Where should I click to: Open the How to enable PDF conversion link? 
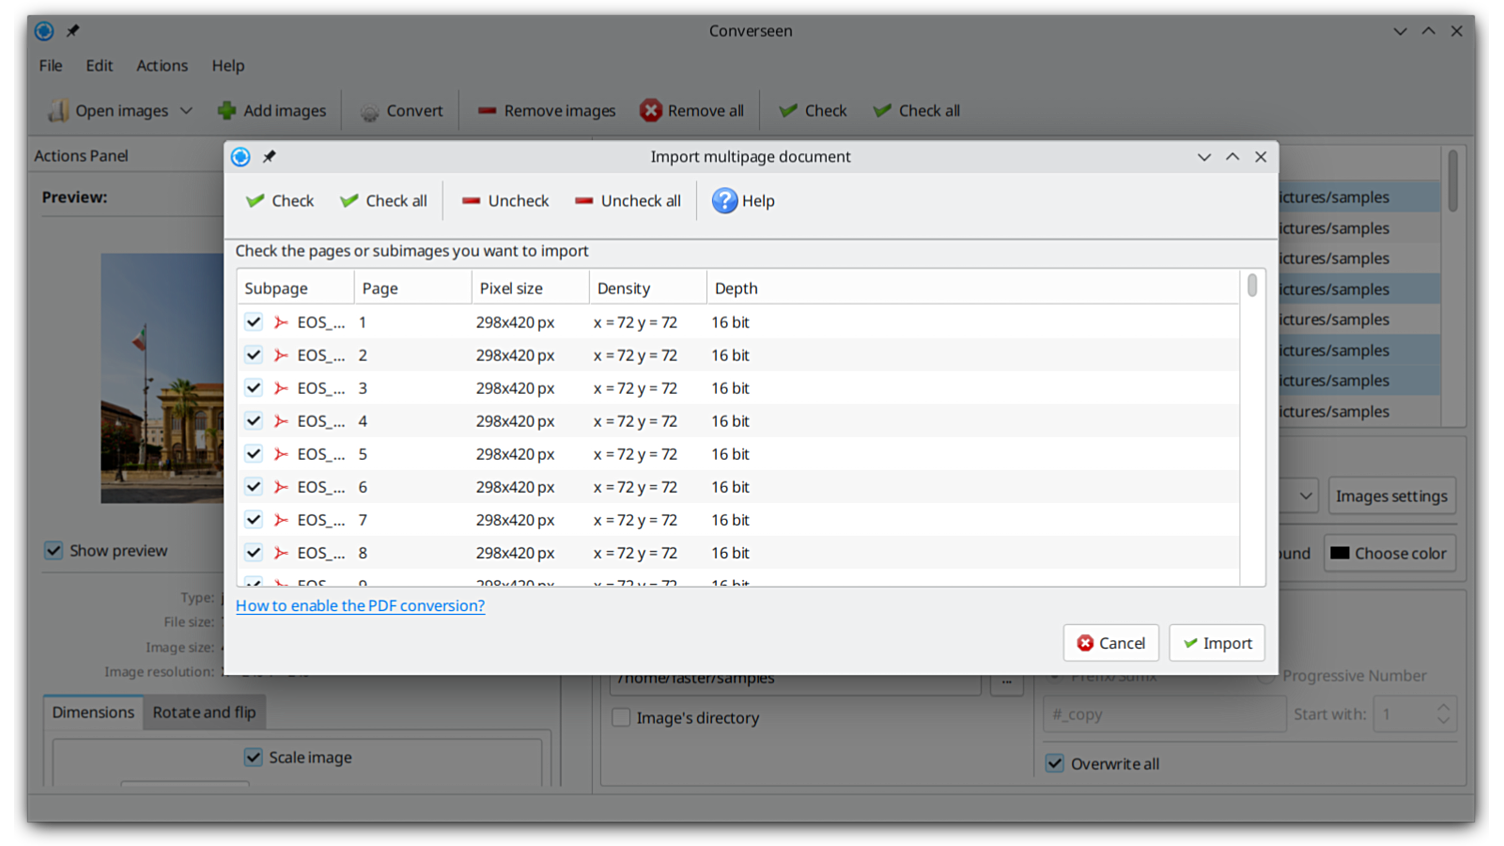360,606
